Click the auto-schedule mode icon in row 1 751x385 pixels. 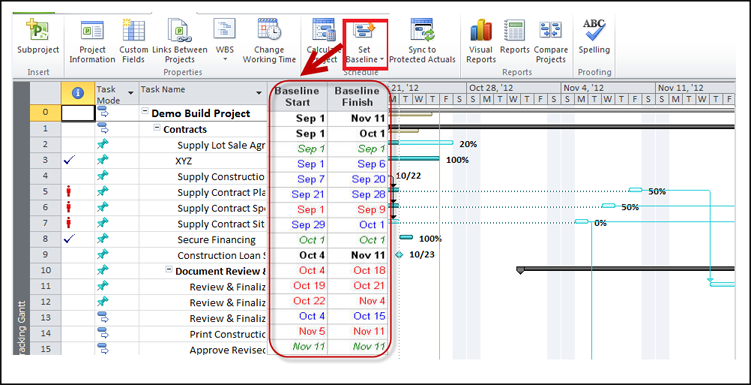pos(102,128)
